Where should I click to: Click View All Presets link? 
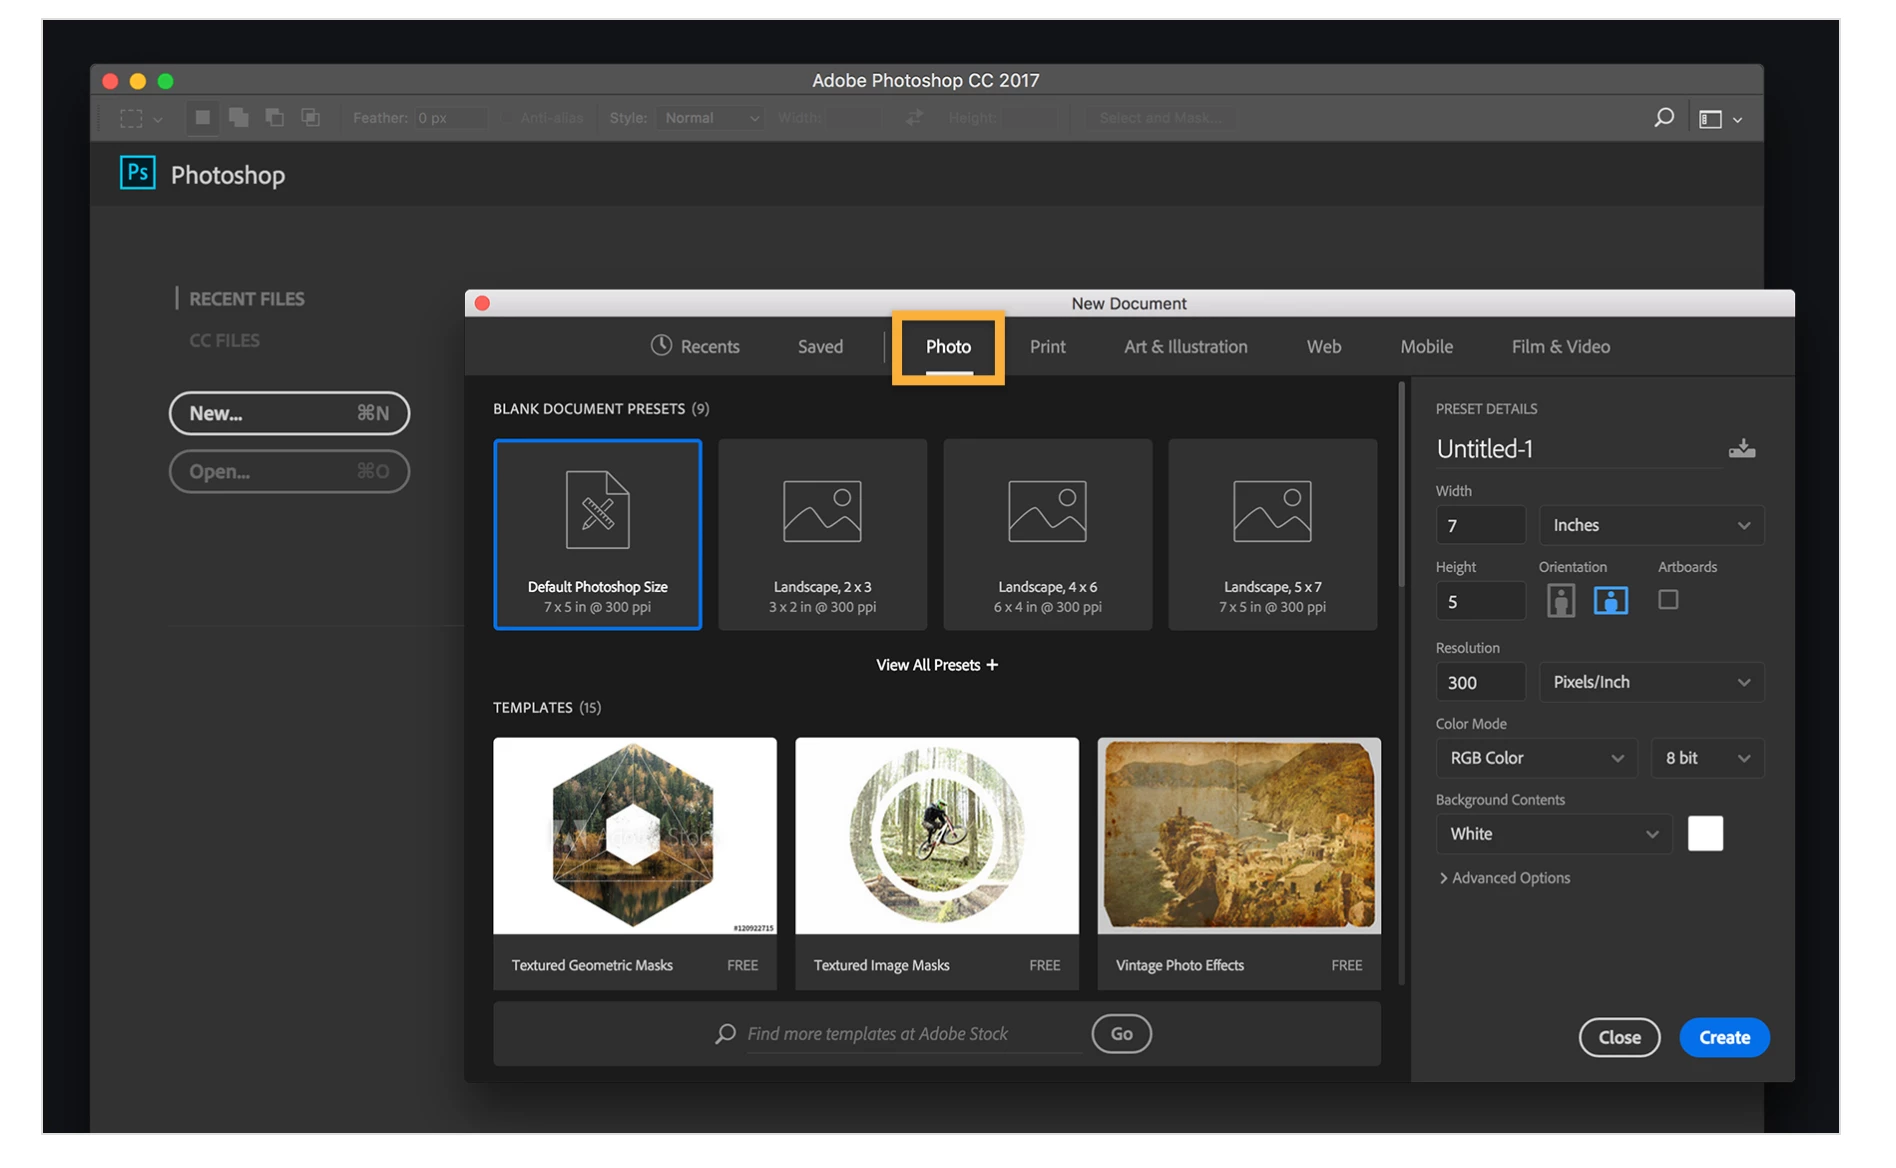coord(937,665)
